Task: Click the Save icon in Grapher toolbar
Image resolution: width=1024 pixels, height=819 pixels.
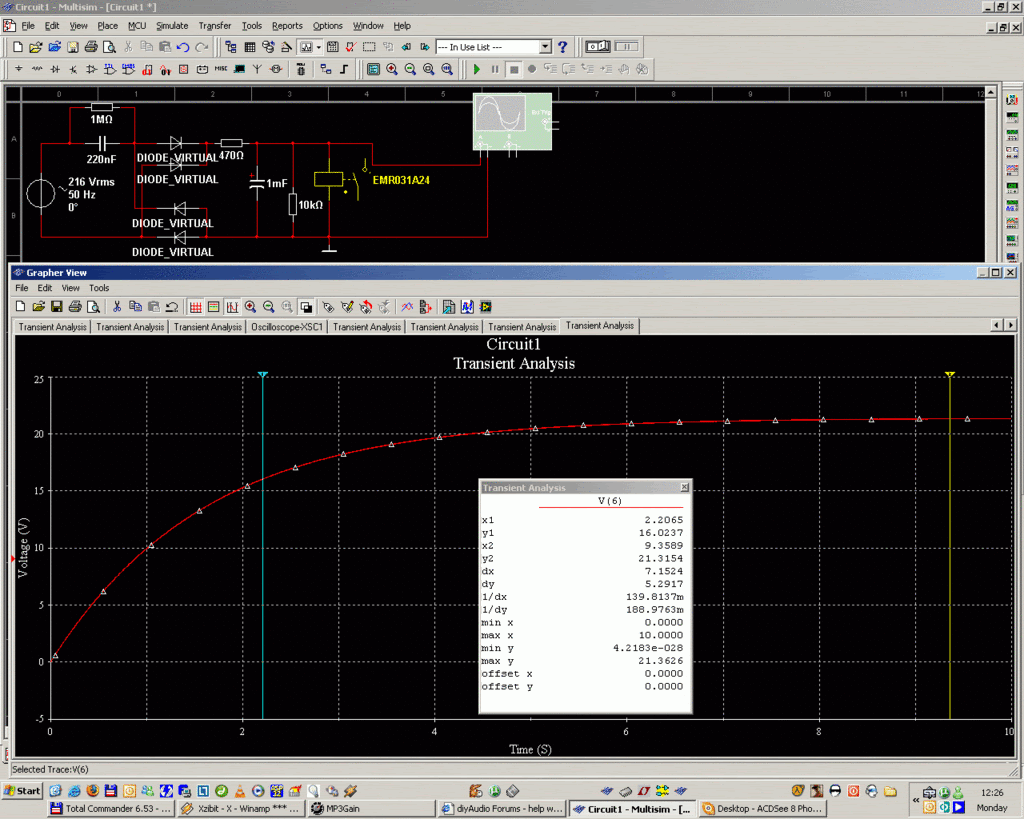Action: pos(57,307)
